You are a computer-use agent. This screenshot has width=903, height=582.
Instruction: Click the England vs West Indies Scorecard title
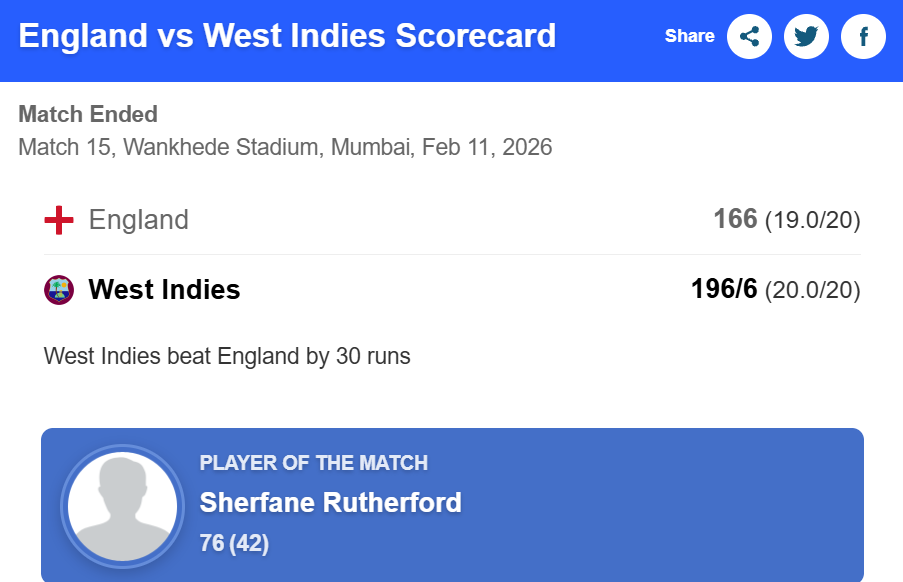pyautogui.click(x=287, y=36)
